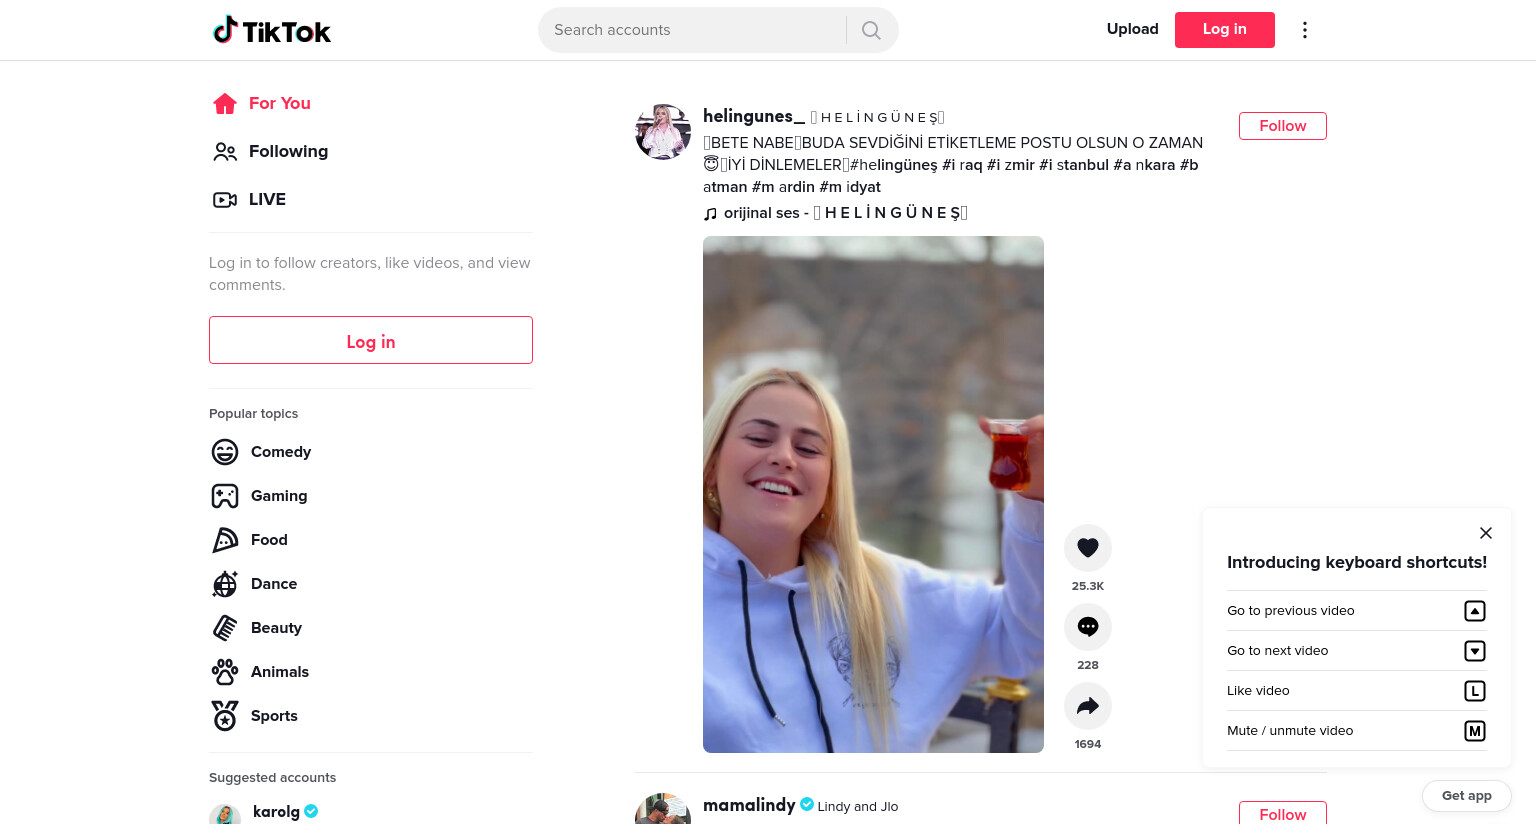1536x824 pixels.
Task: Click the Animals paw icon
Action: point(225,672)
